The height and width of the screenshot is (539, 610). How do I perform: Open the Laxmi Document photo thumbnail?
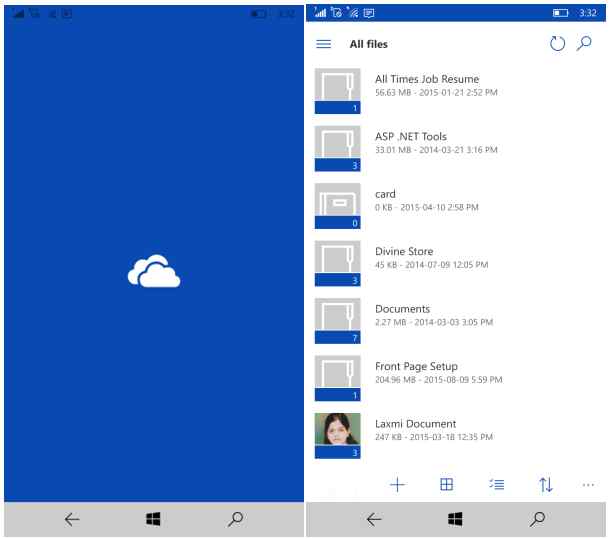pyautogui.click(x=338, y=435)
